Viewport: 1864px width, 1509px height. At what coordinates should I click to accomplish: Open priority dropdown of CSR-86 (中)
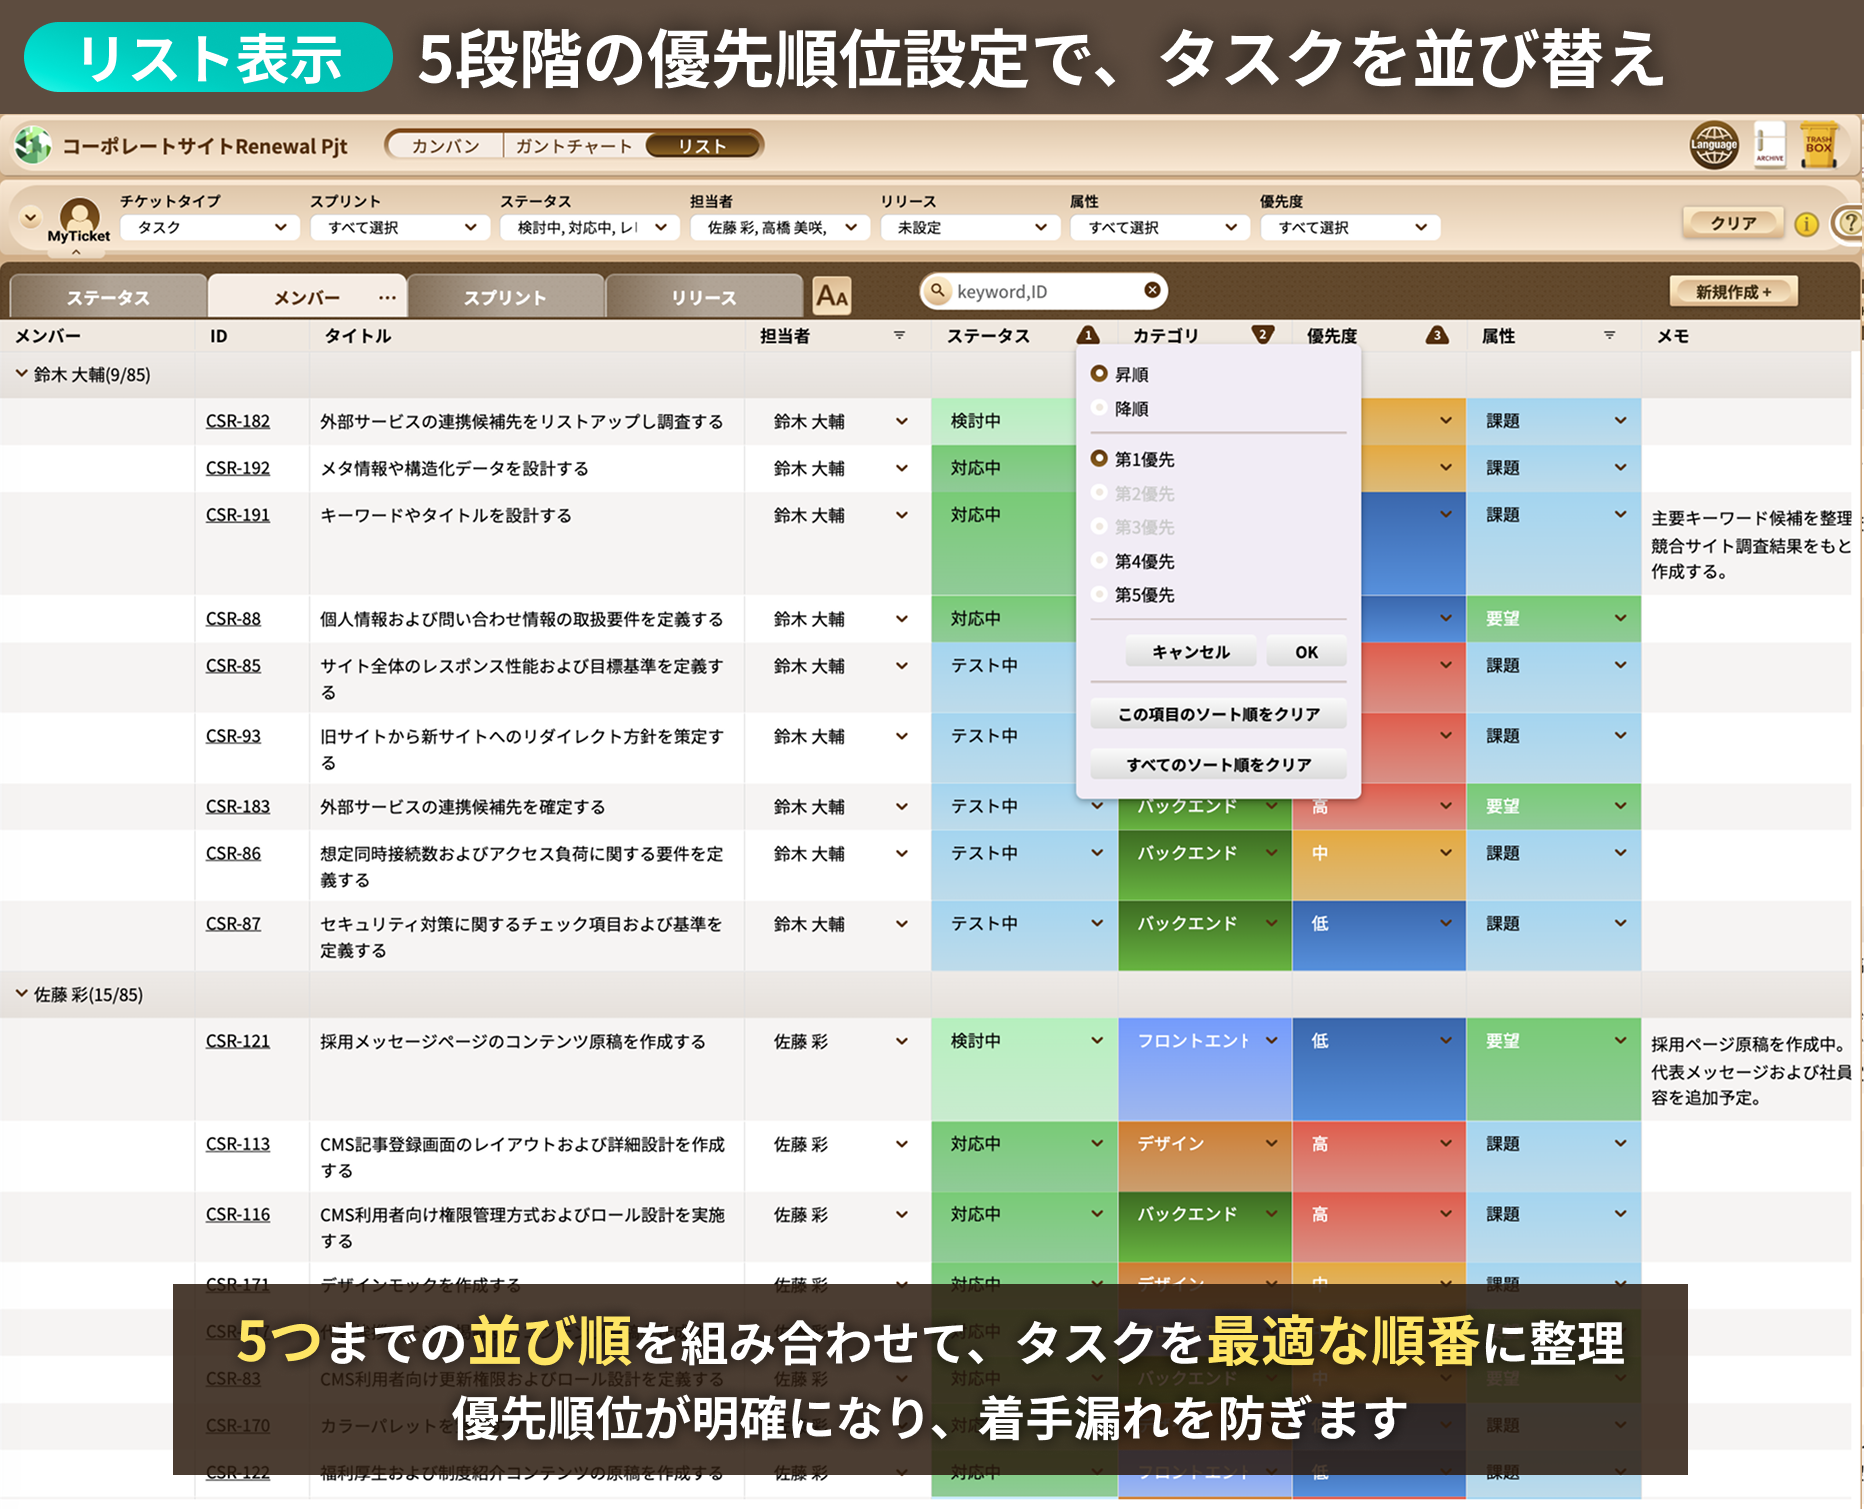pos(1446,853)
